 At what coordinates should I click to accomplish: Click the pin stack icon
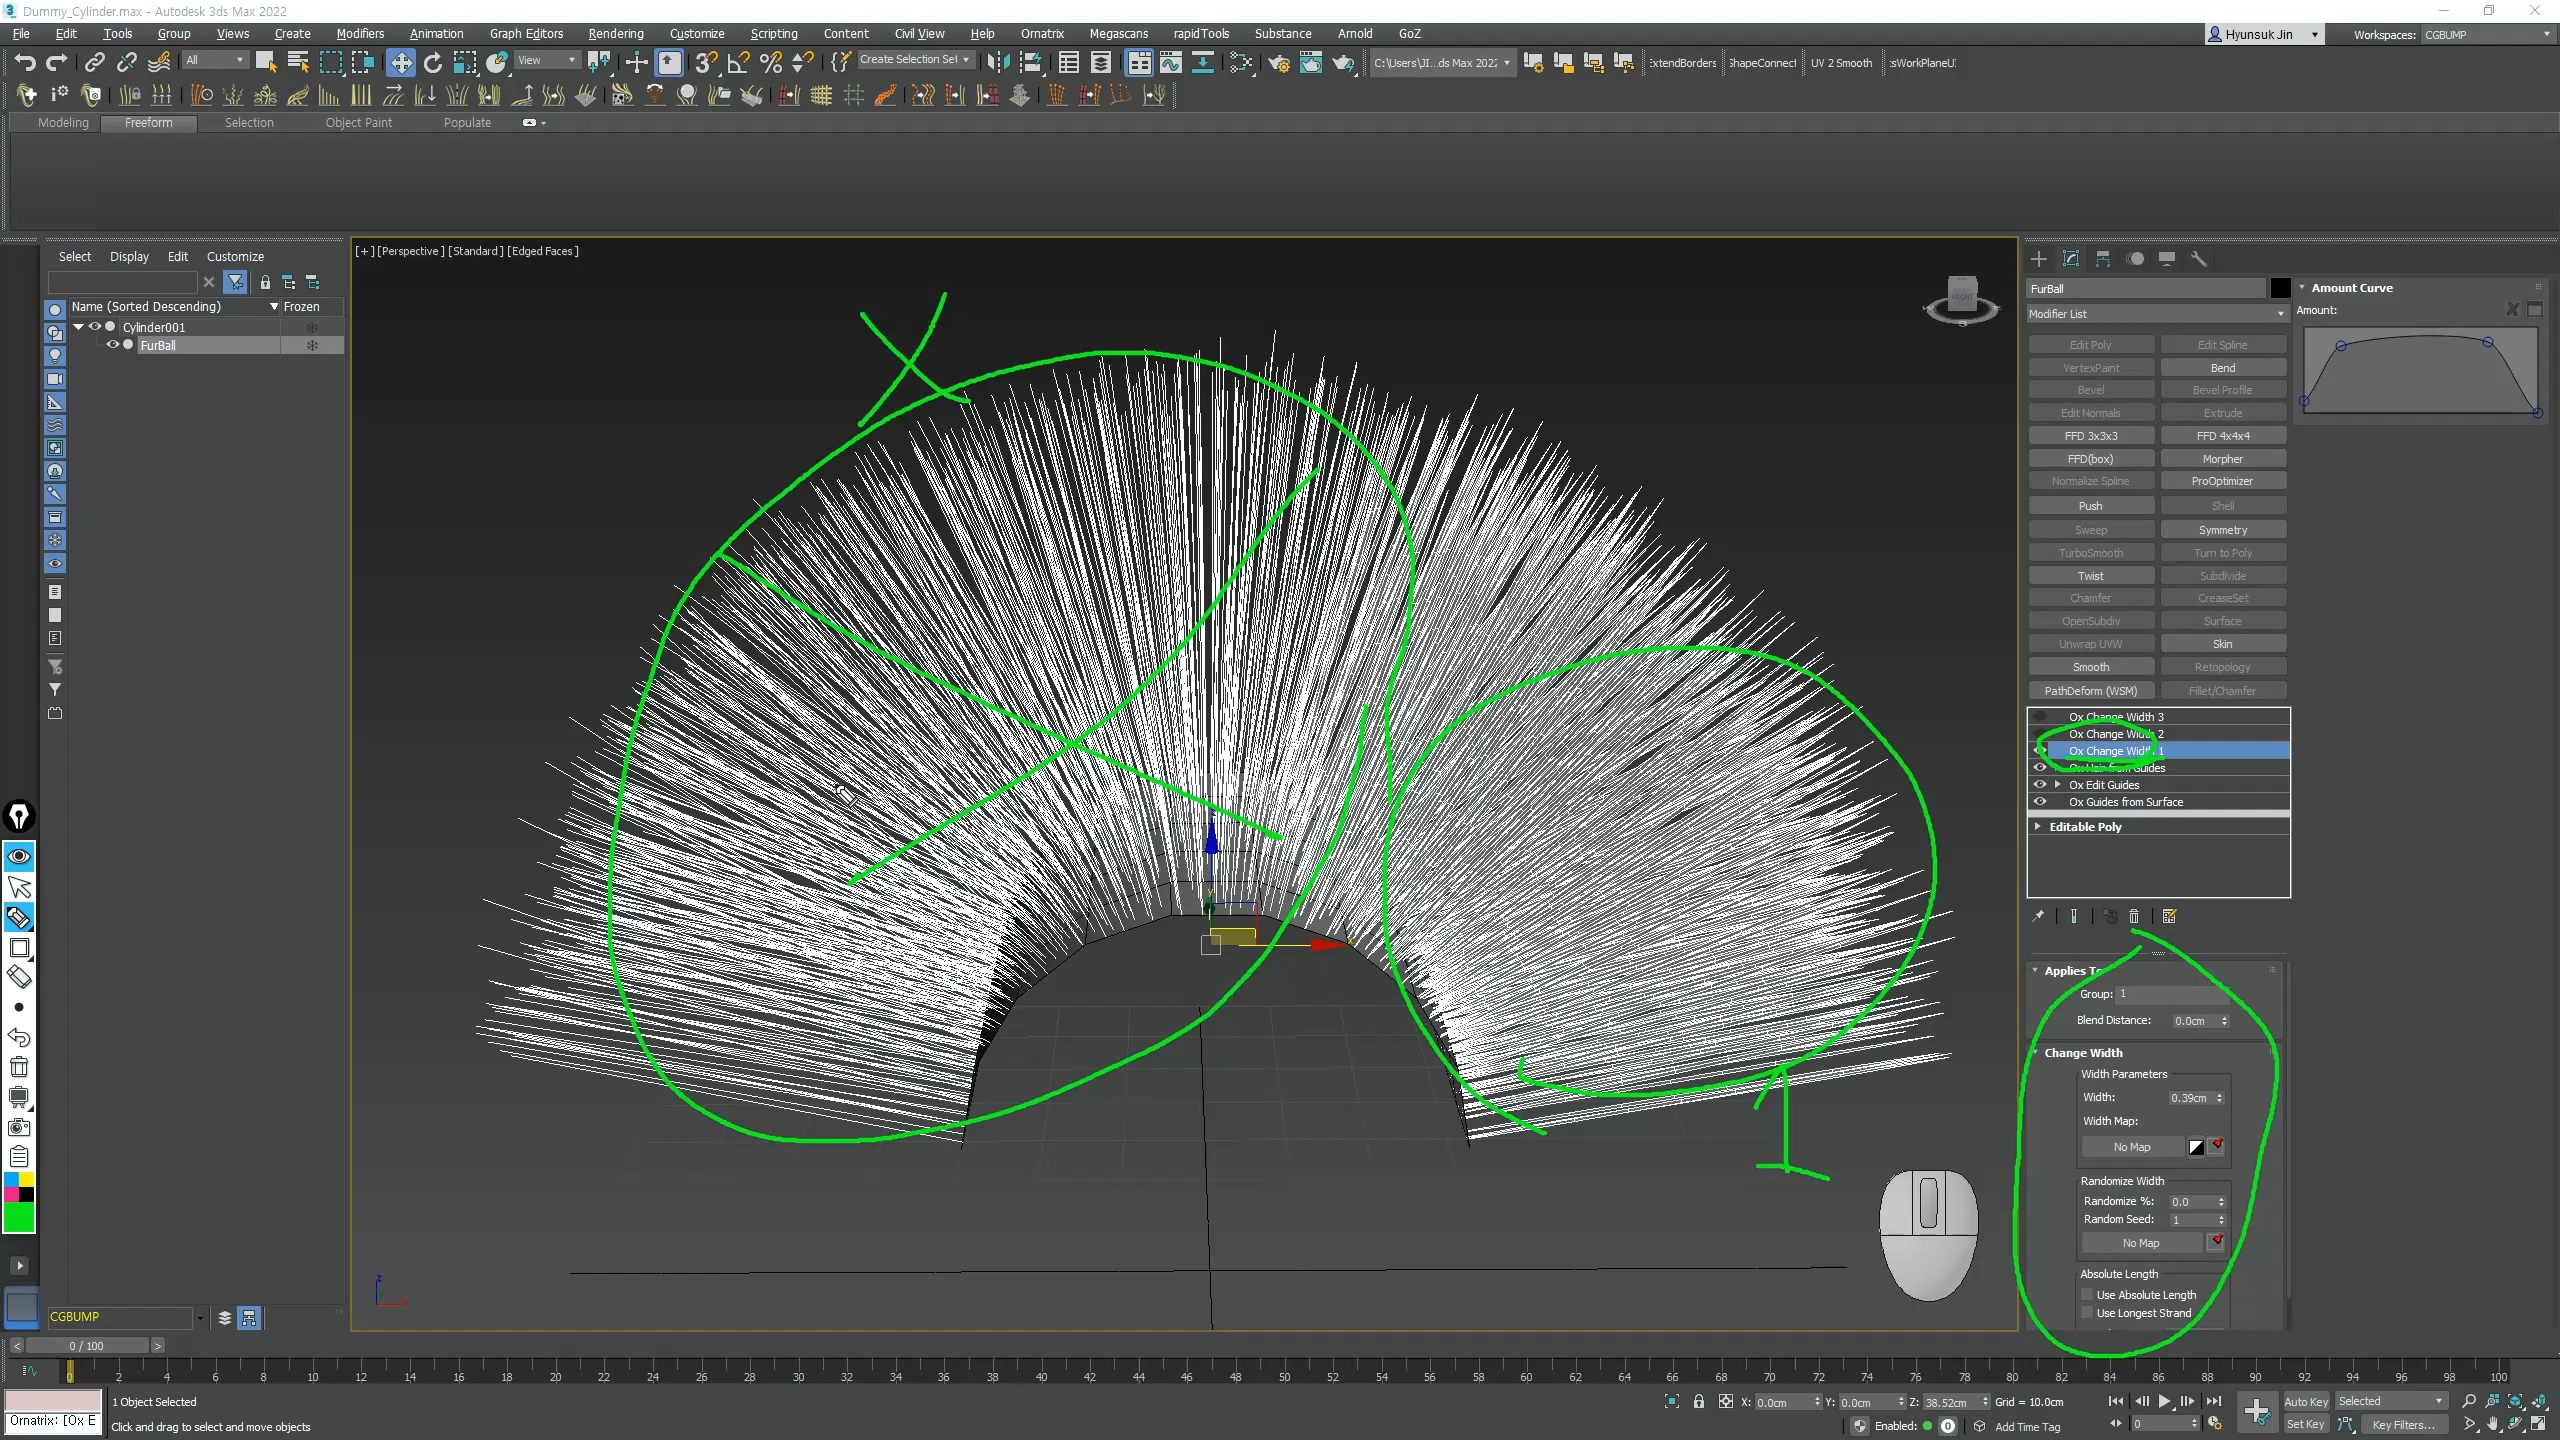pos(2038,916)
